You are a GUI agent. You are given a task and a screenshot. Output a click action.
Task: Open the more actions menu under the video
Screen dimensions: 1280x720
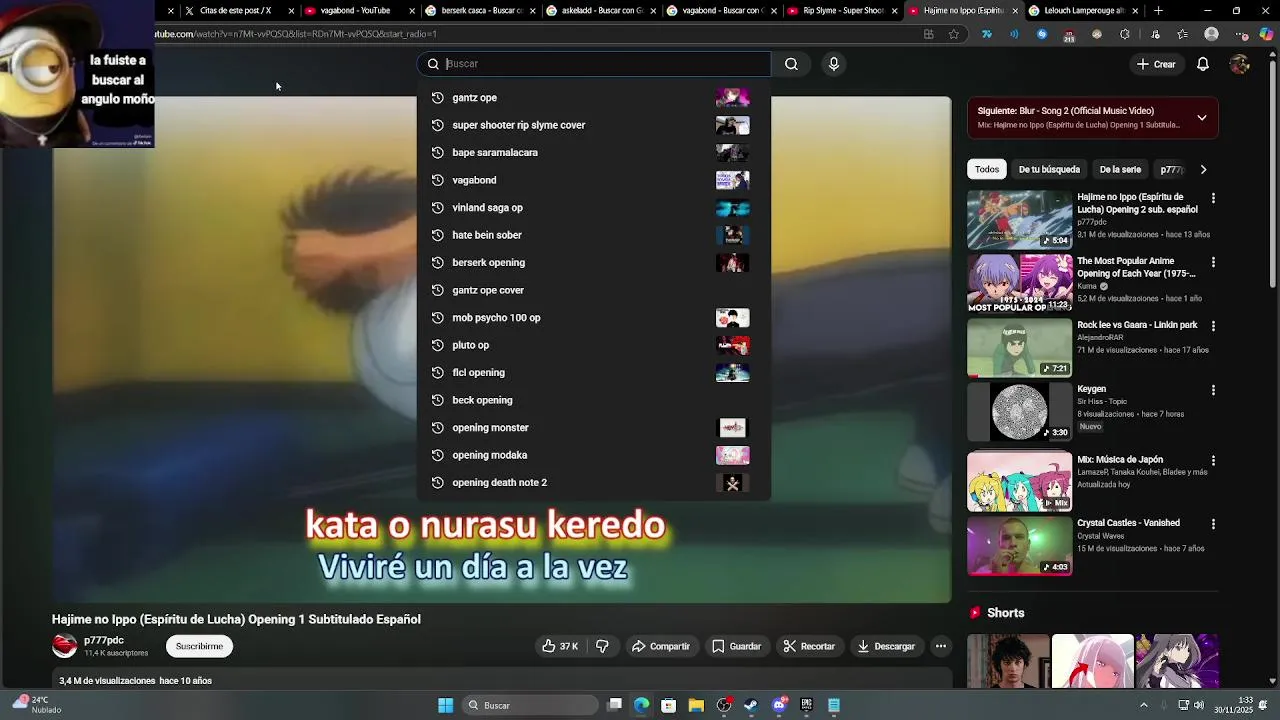(x=940, y=646)
